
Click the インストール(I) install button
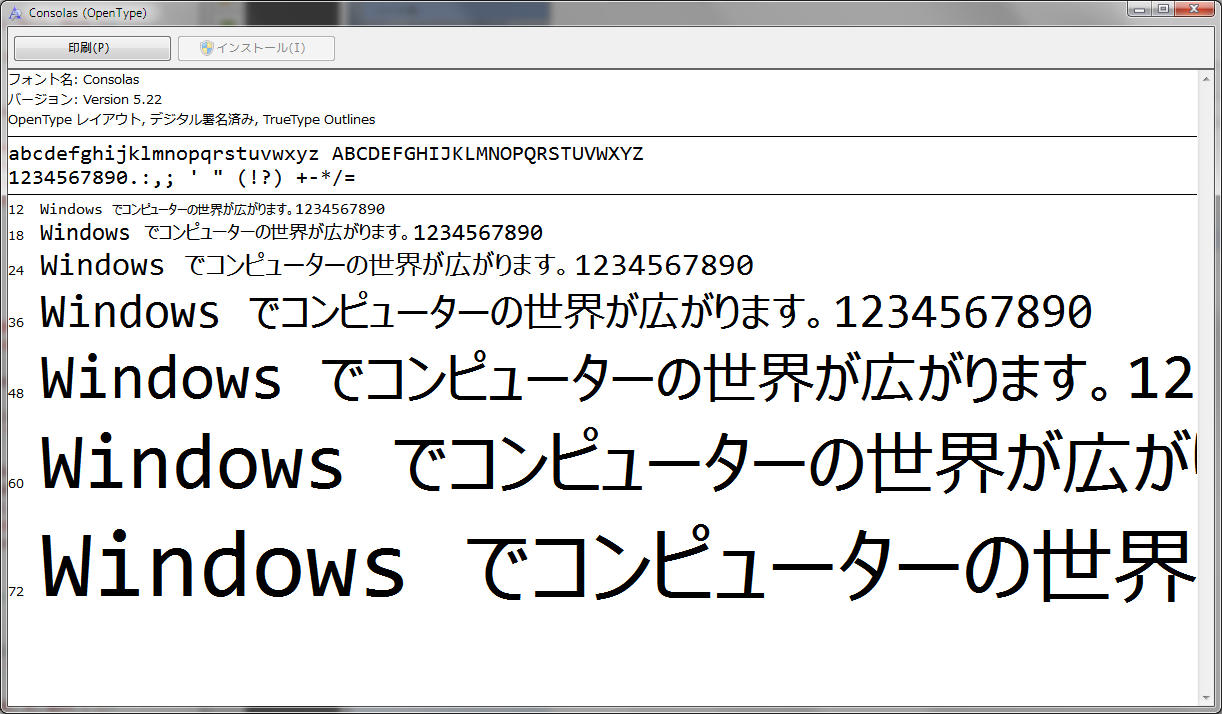point(256,48)
